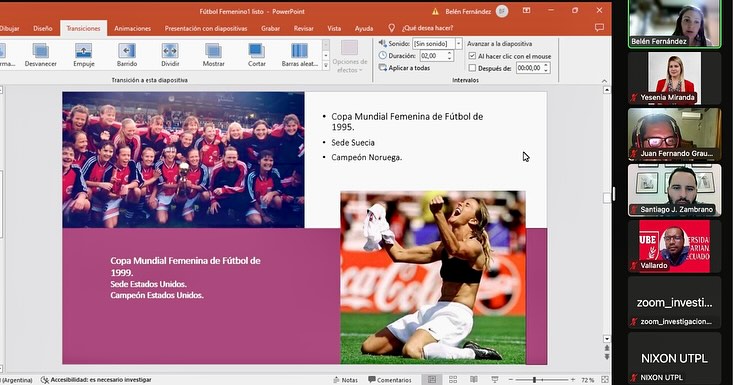The image size is (733, 385).
Task: Click the zoom out minus button
Action: pos(510,380)
